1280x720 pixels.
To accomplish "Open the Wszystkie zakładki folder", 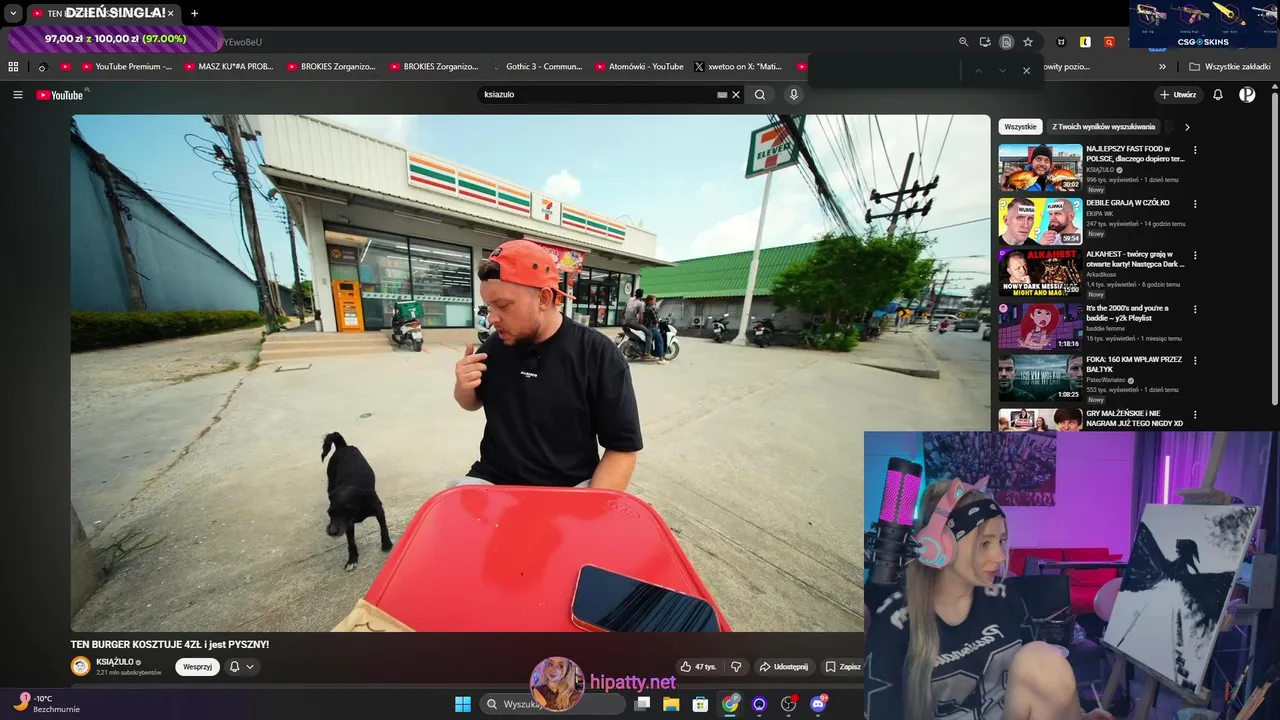I will tap(1229, 67).
